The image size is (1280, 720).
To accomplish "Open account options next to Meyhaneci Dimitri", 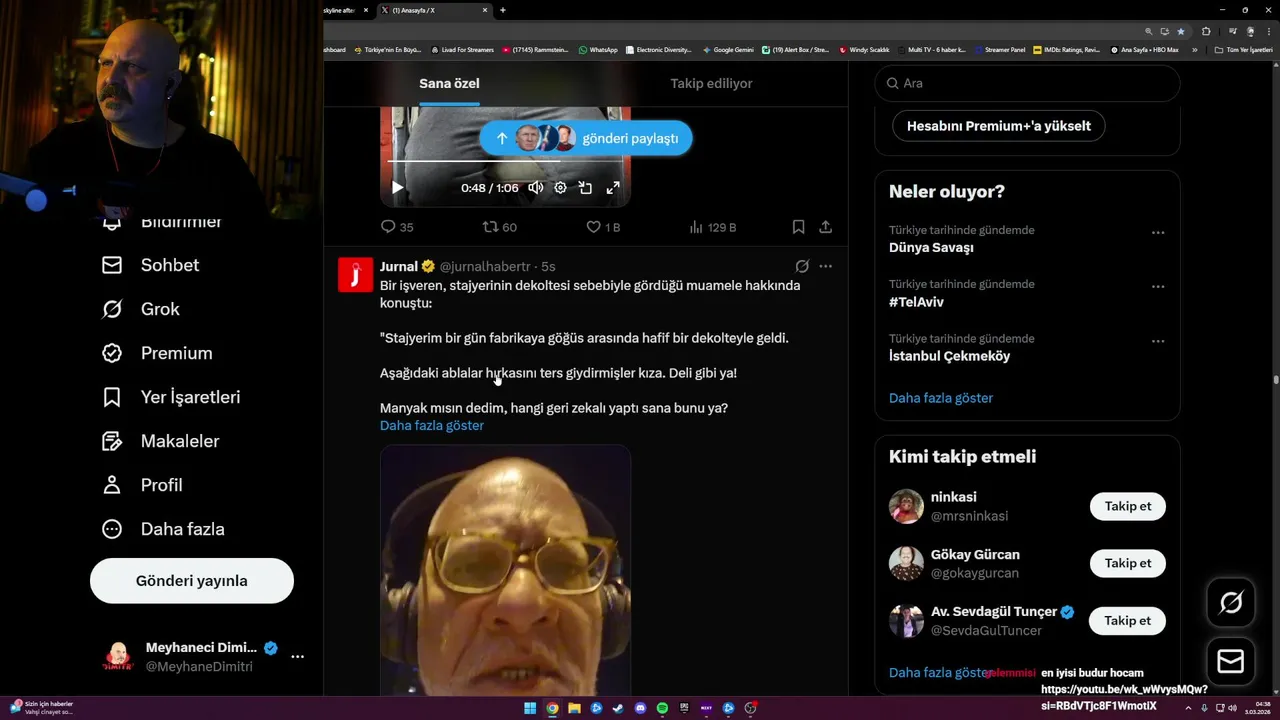I will [297, 657].
